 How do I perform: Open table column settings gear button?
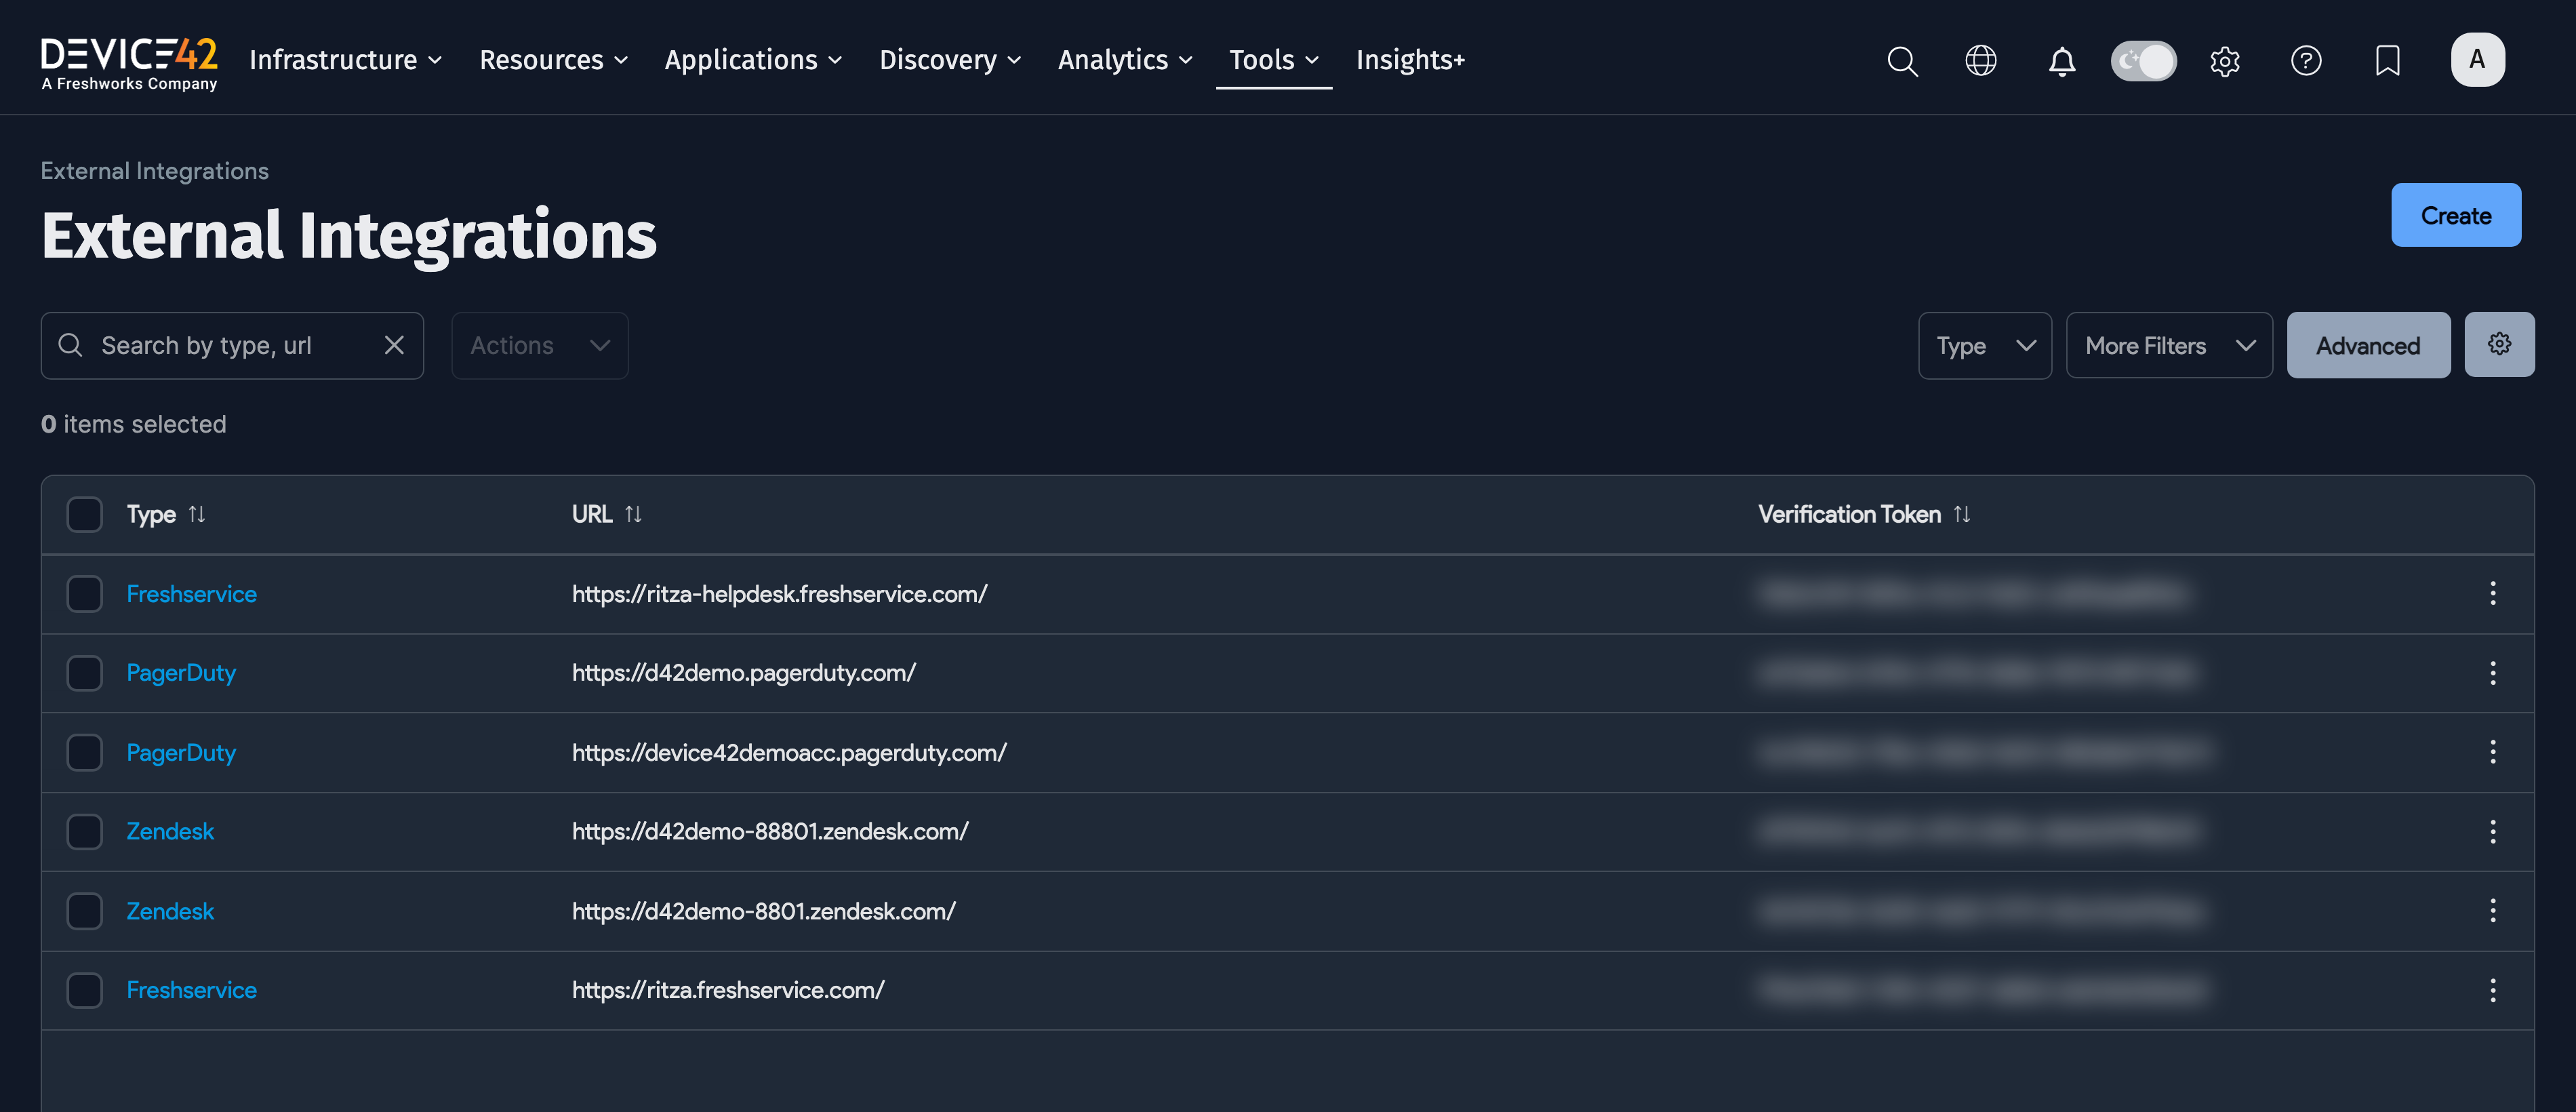(2499, 344)
